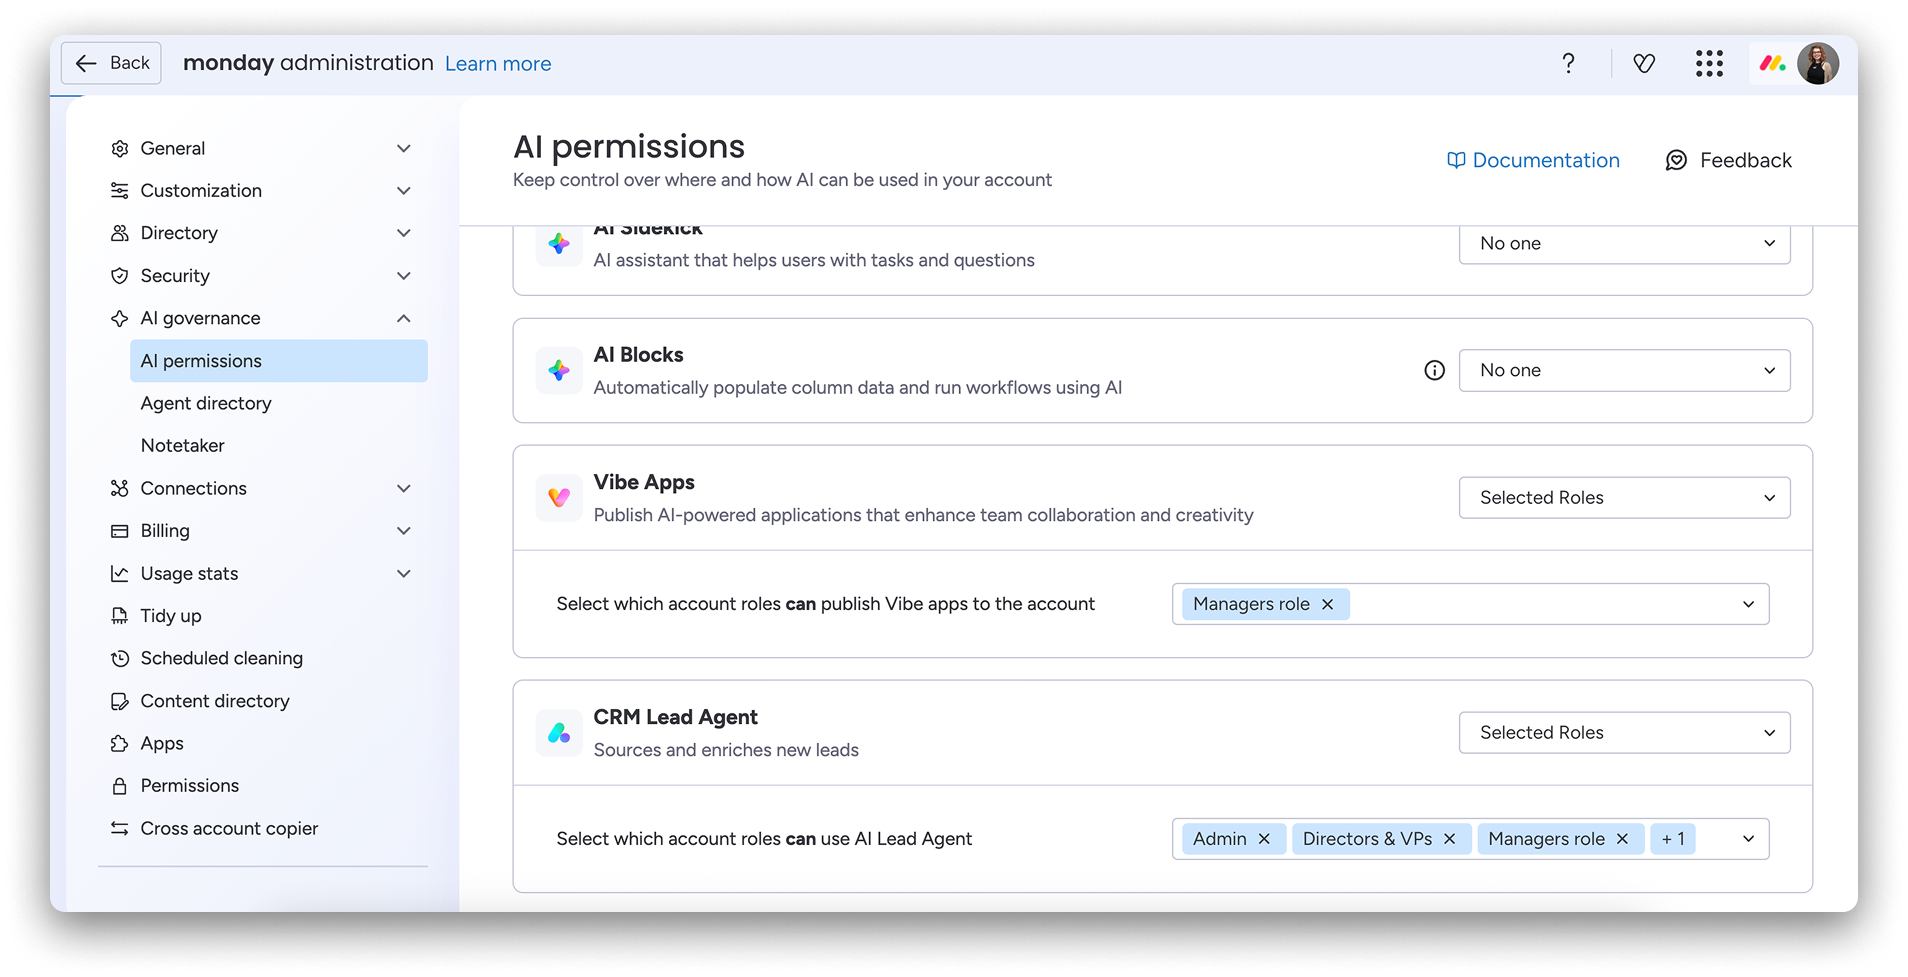Click the Vibe Apps heart icon

[x=559, y=498]
